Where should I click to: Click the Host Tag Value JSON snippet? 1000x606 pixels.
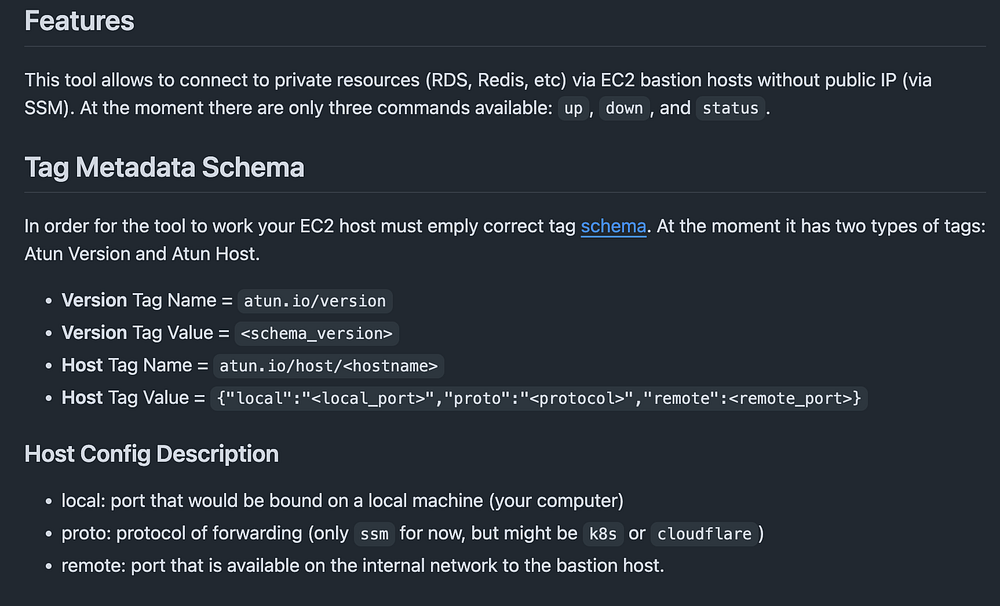point(538,398)
